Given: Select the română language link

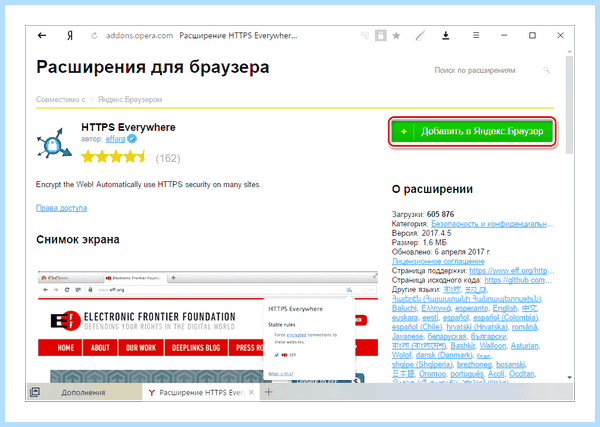Looking at the screenshot, I should tap(524, 327).
